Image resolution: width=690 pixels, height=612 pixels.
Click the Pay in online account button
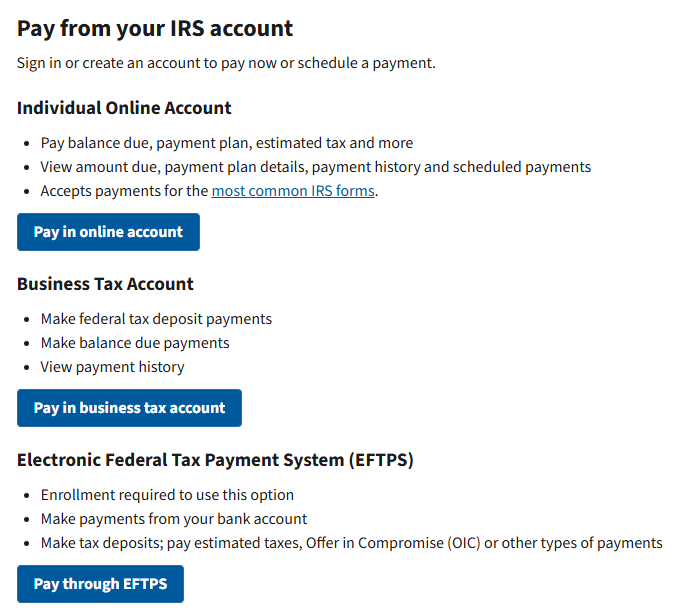pos(108,232)
